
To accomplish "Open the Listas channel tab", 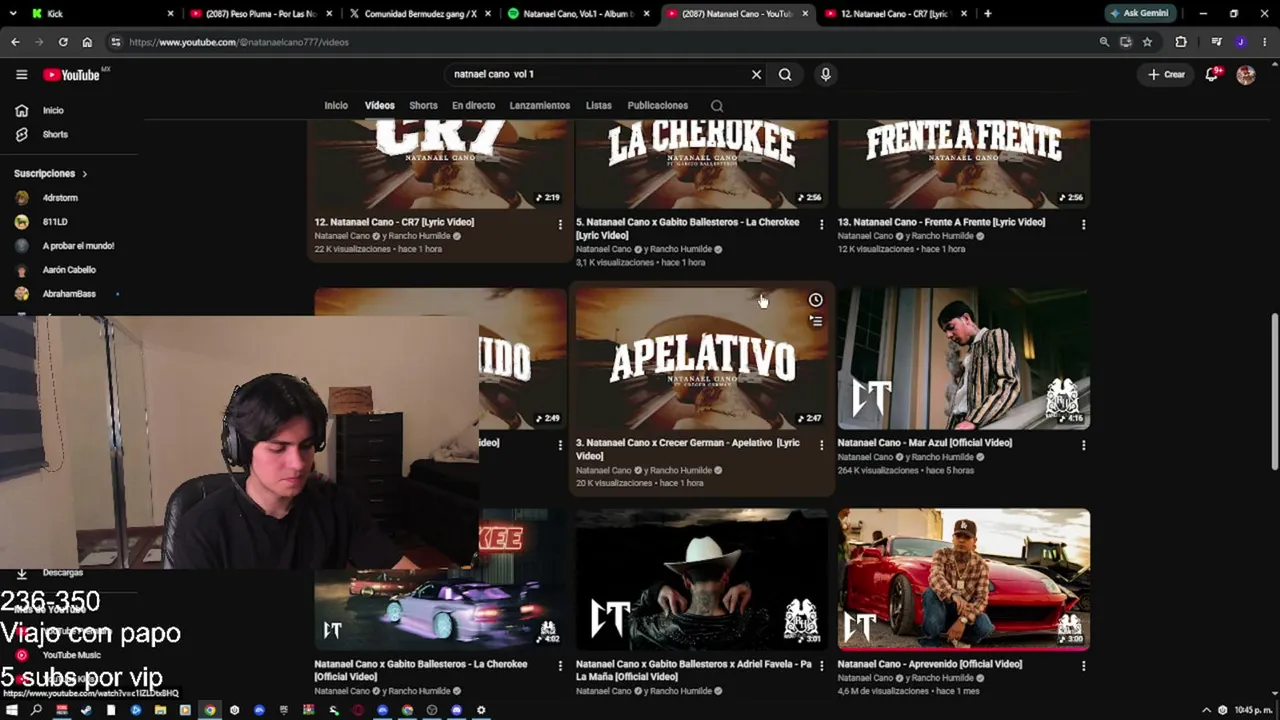I will (x=599, y=105).
